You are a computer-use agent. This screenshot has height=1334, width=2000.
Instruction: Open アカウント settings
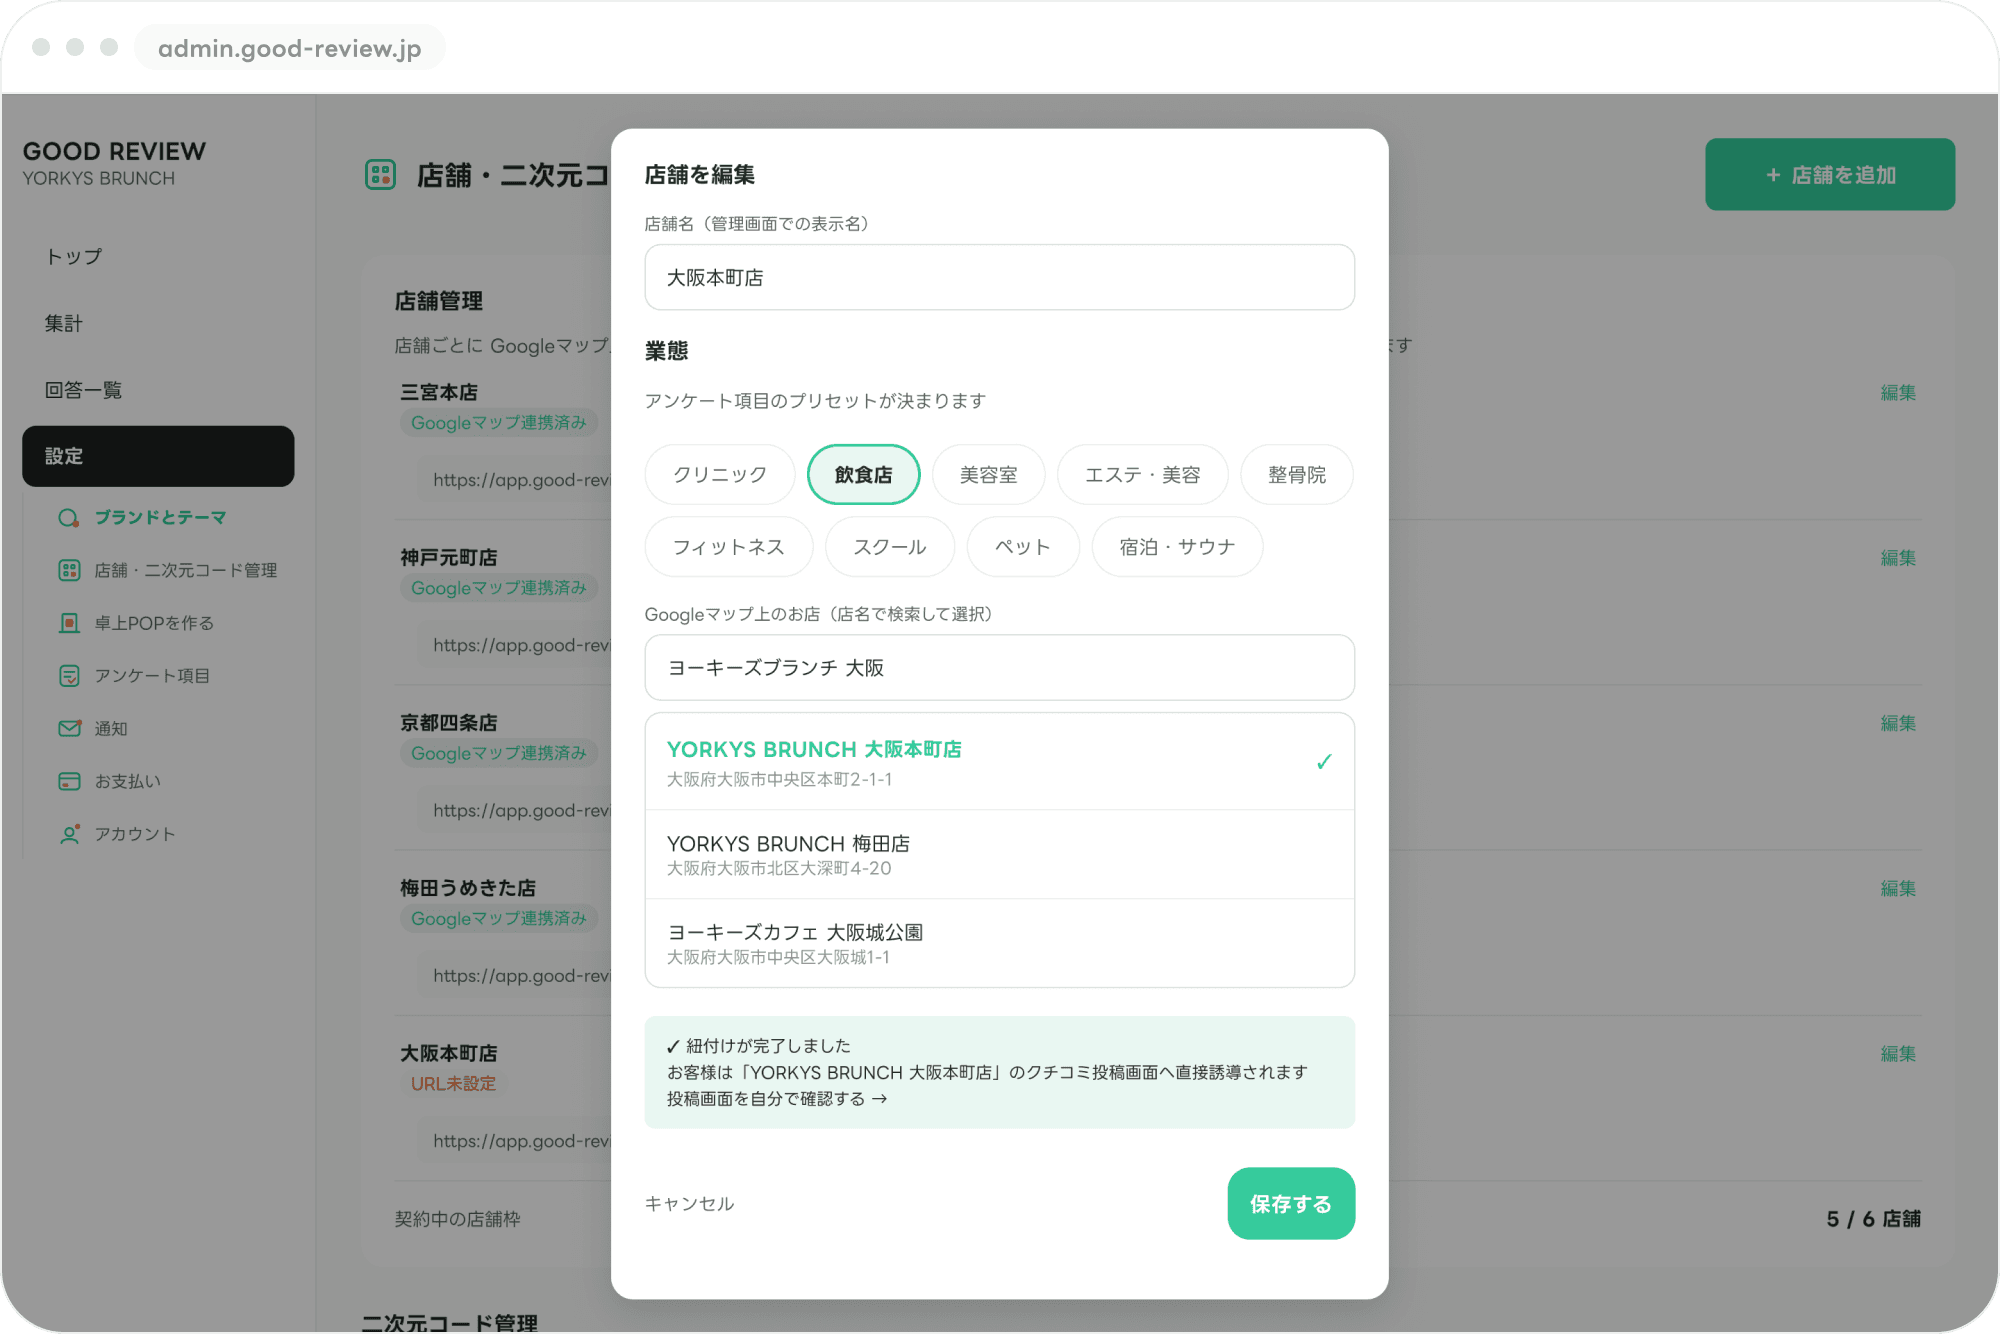135,834
